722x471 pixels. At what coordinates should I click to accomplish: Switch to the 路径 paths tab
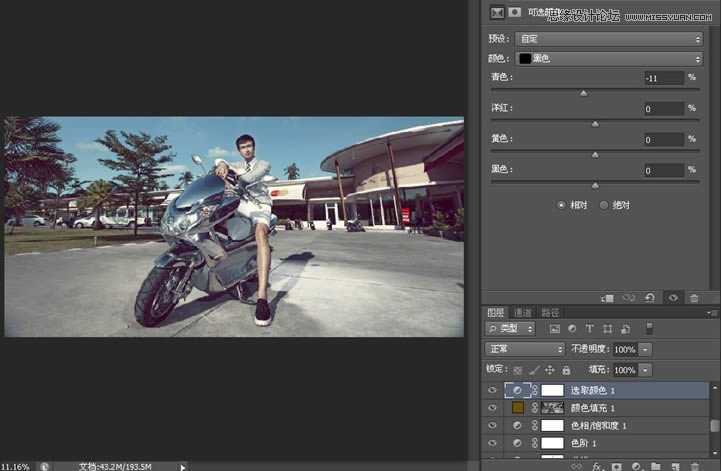click(550, 313)
